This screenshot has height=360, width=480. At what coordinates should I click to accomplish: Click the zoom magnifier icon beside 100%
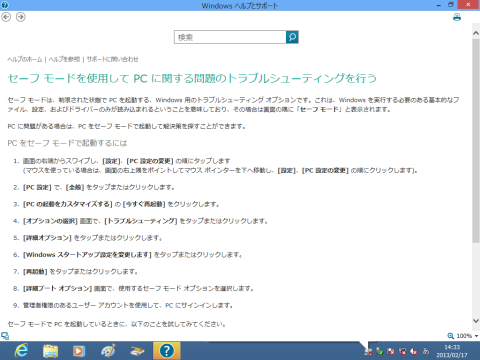tap(451, 336)
